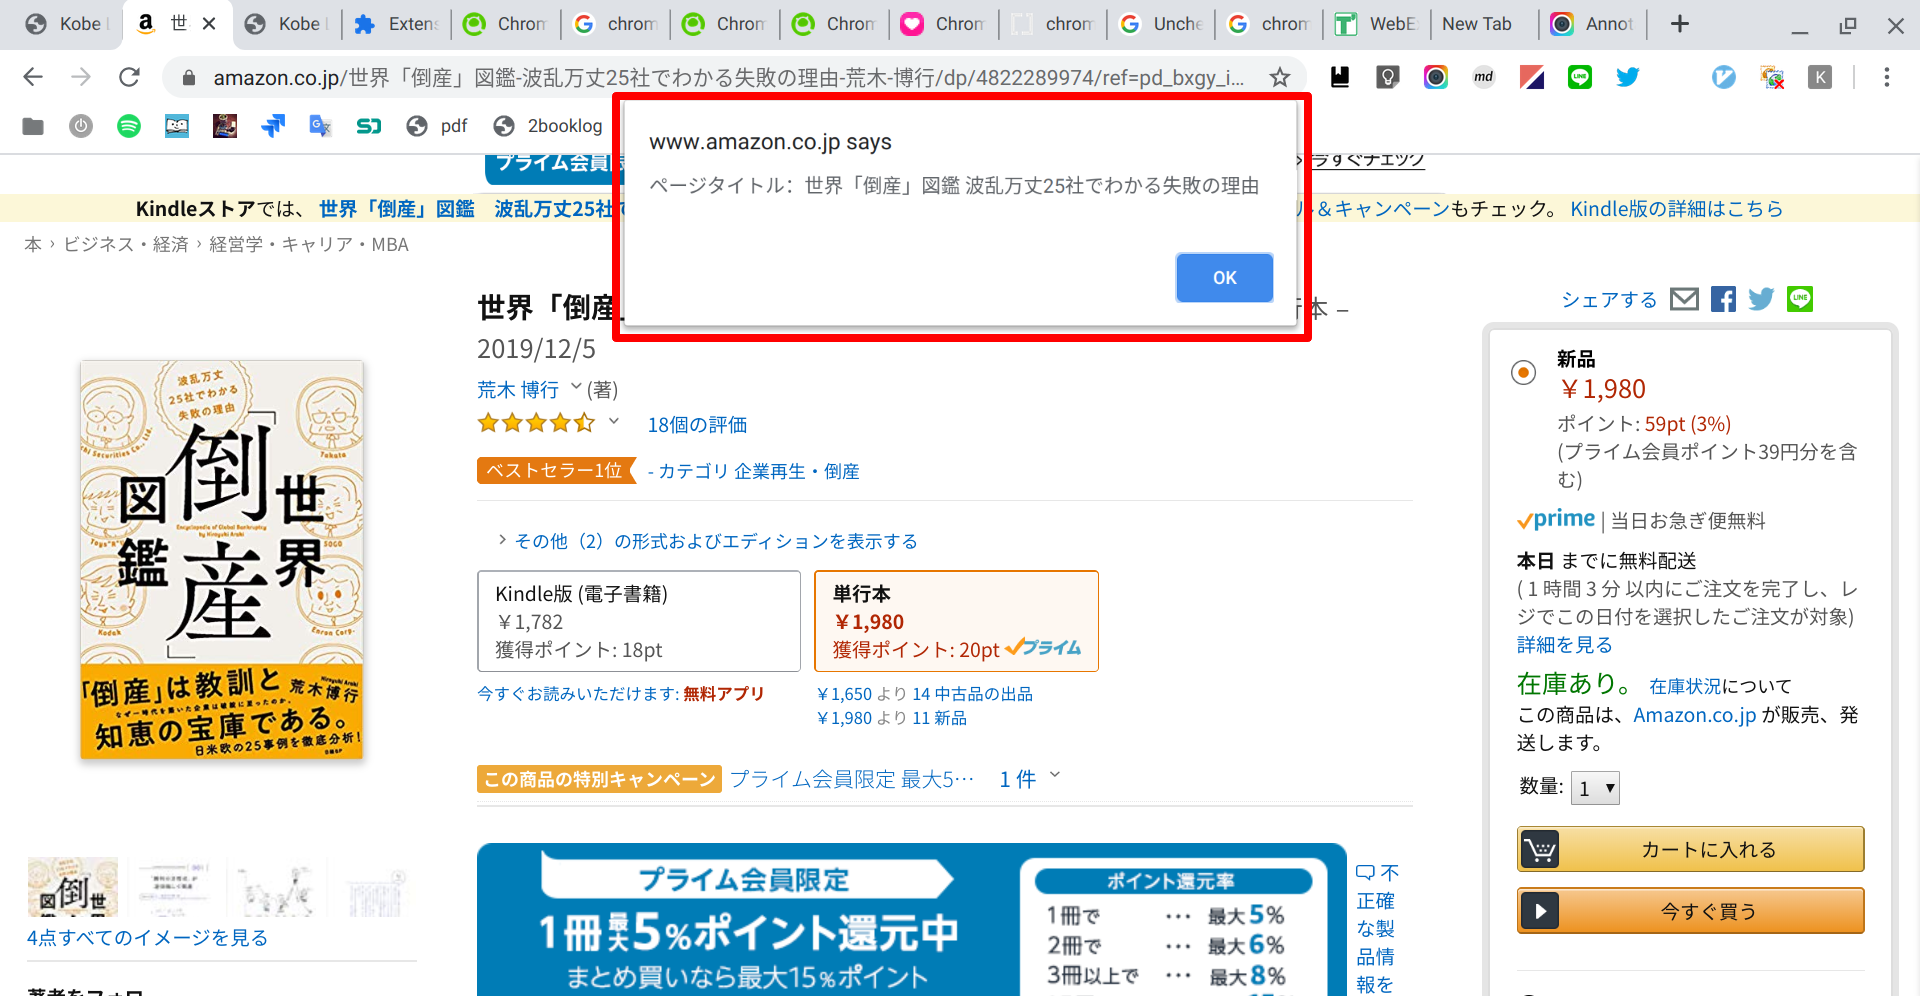Viewport: 1920px width, 996px height.
Task: Open the pdf bookmark
Action: 437,126
